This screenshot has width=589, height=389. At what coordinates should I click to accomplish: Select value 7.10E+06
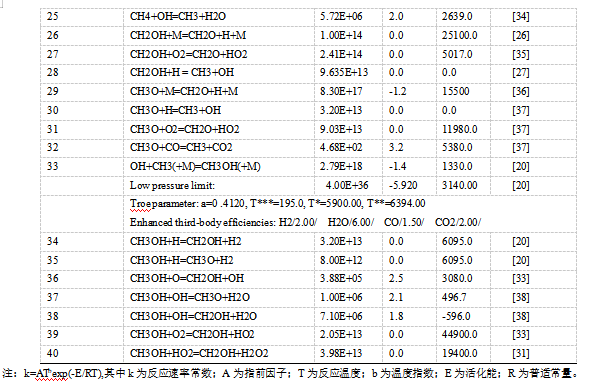341,316
